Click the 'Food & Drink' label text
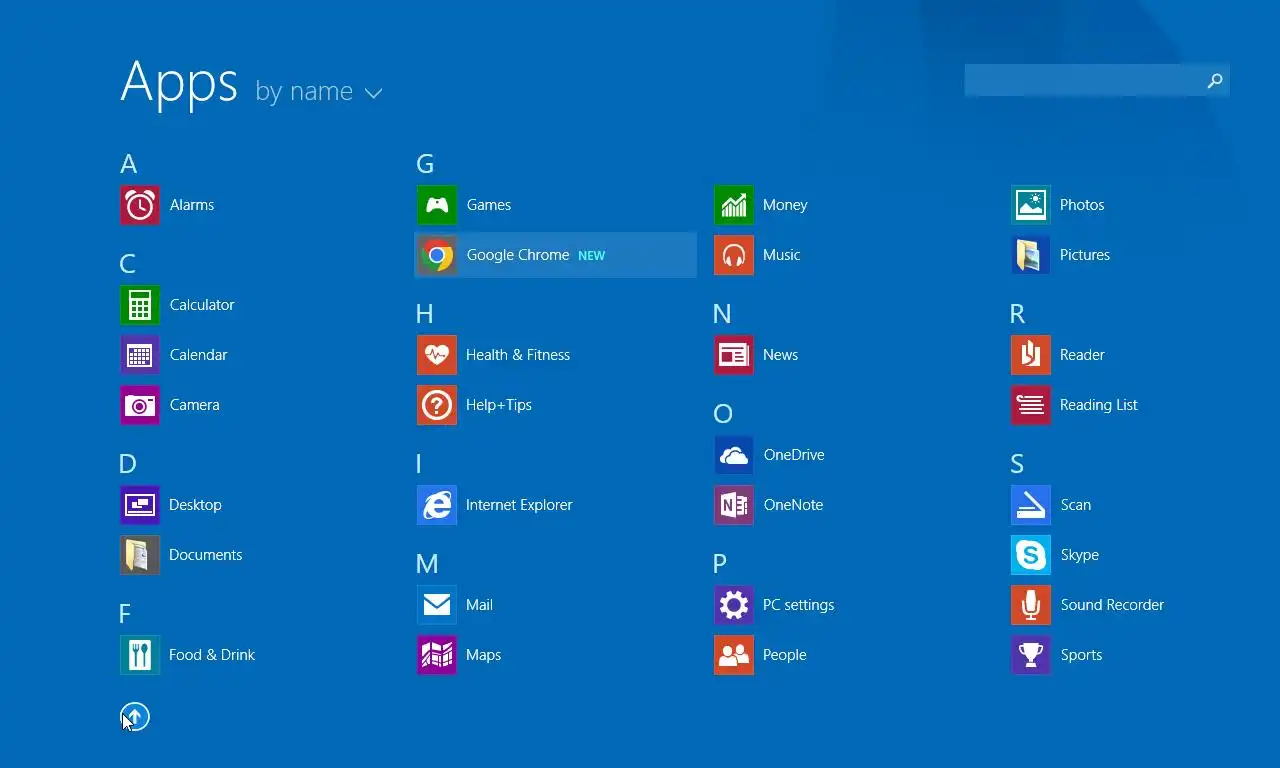The width and height of the screenshot is (1280, 768). 212,655
